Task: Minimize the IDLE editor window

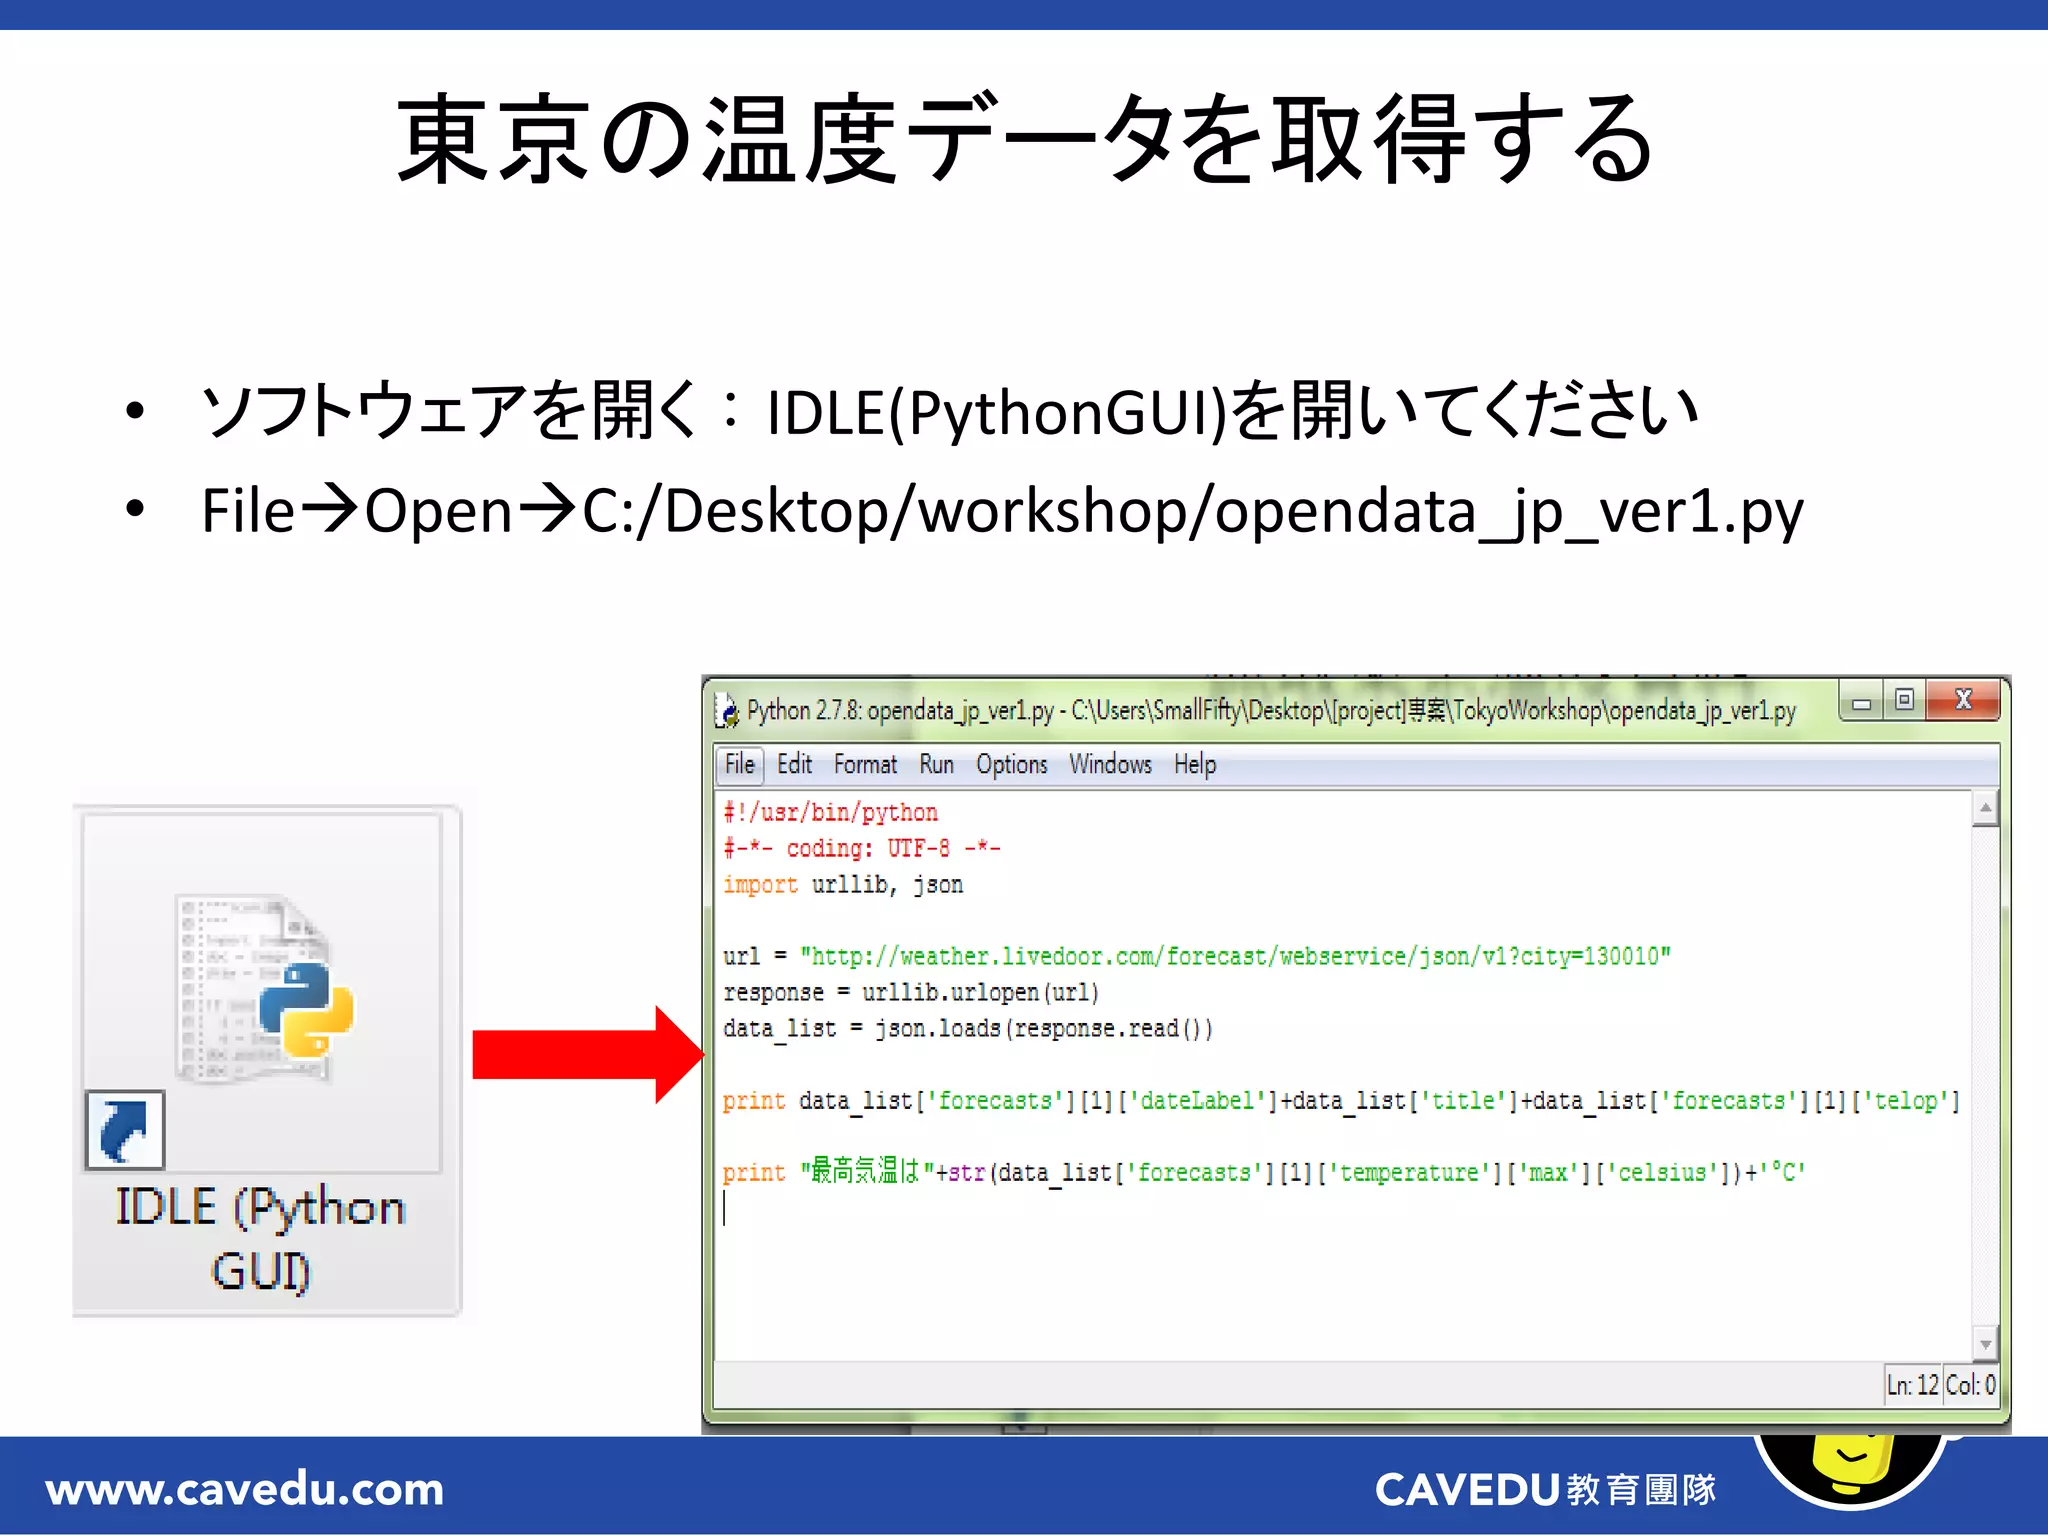Action: tap(1861, 701)
